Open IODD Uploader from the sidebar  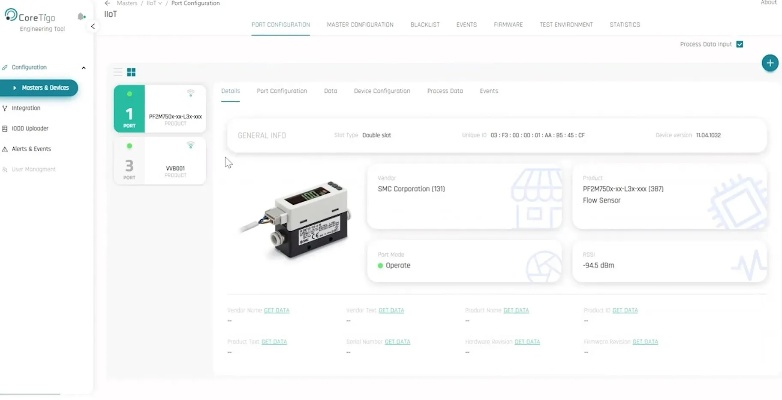point(30,128)
